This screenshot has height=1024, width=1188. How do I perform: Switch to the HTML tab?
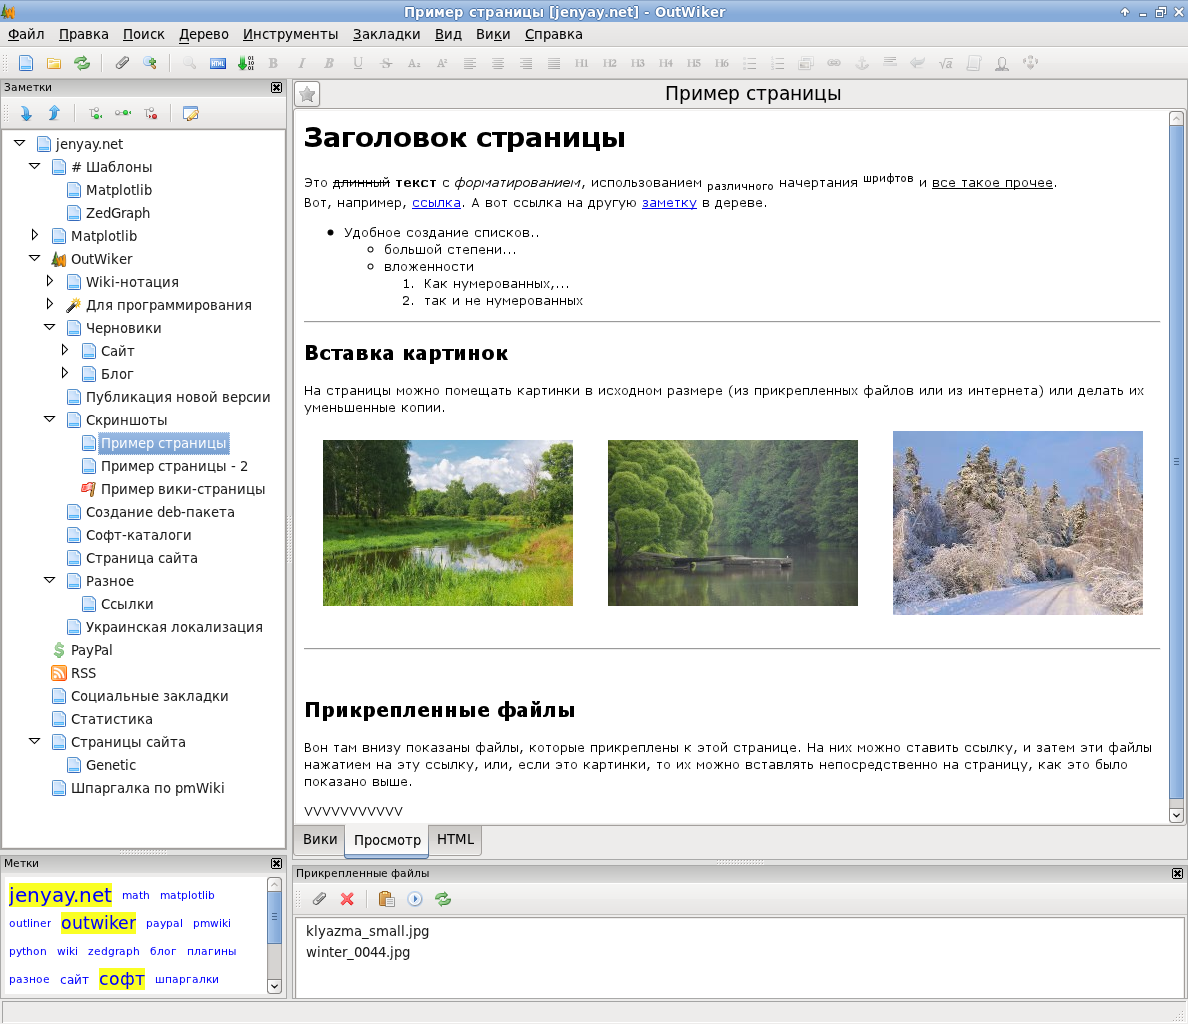(455, 840)
